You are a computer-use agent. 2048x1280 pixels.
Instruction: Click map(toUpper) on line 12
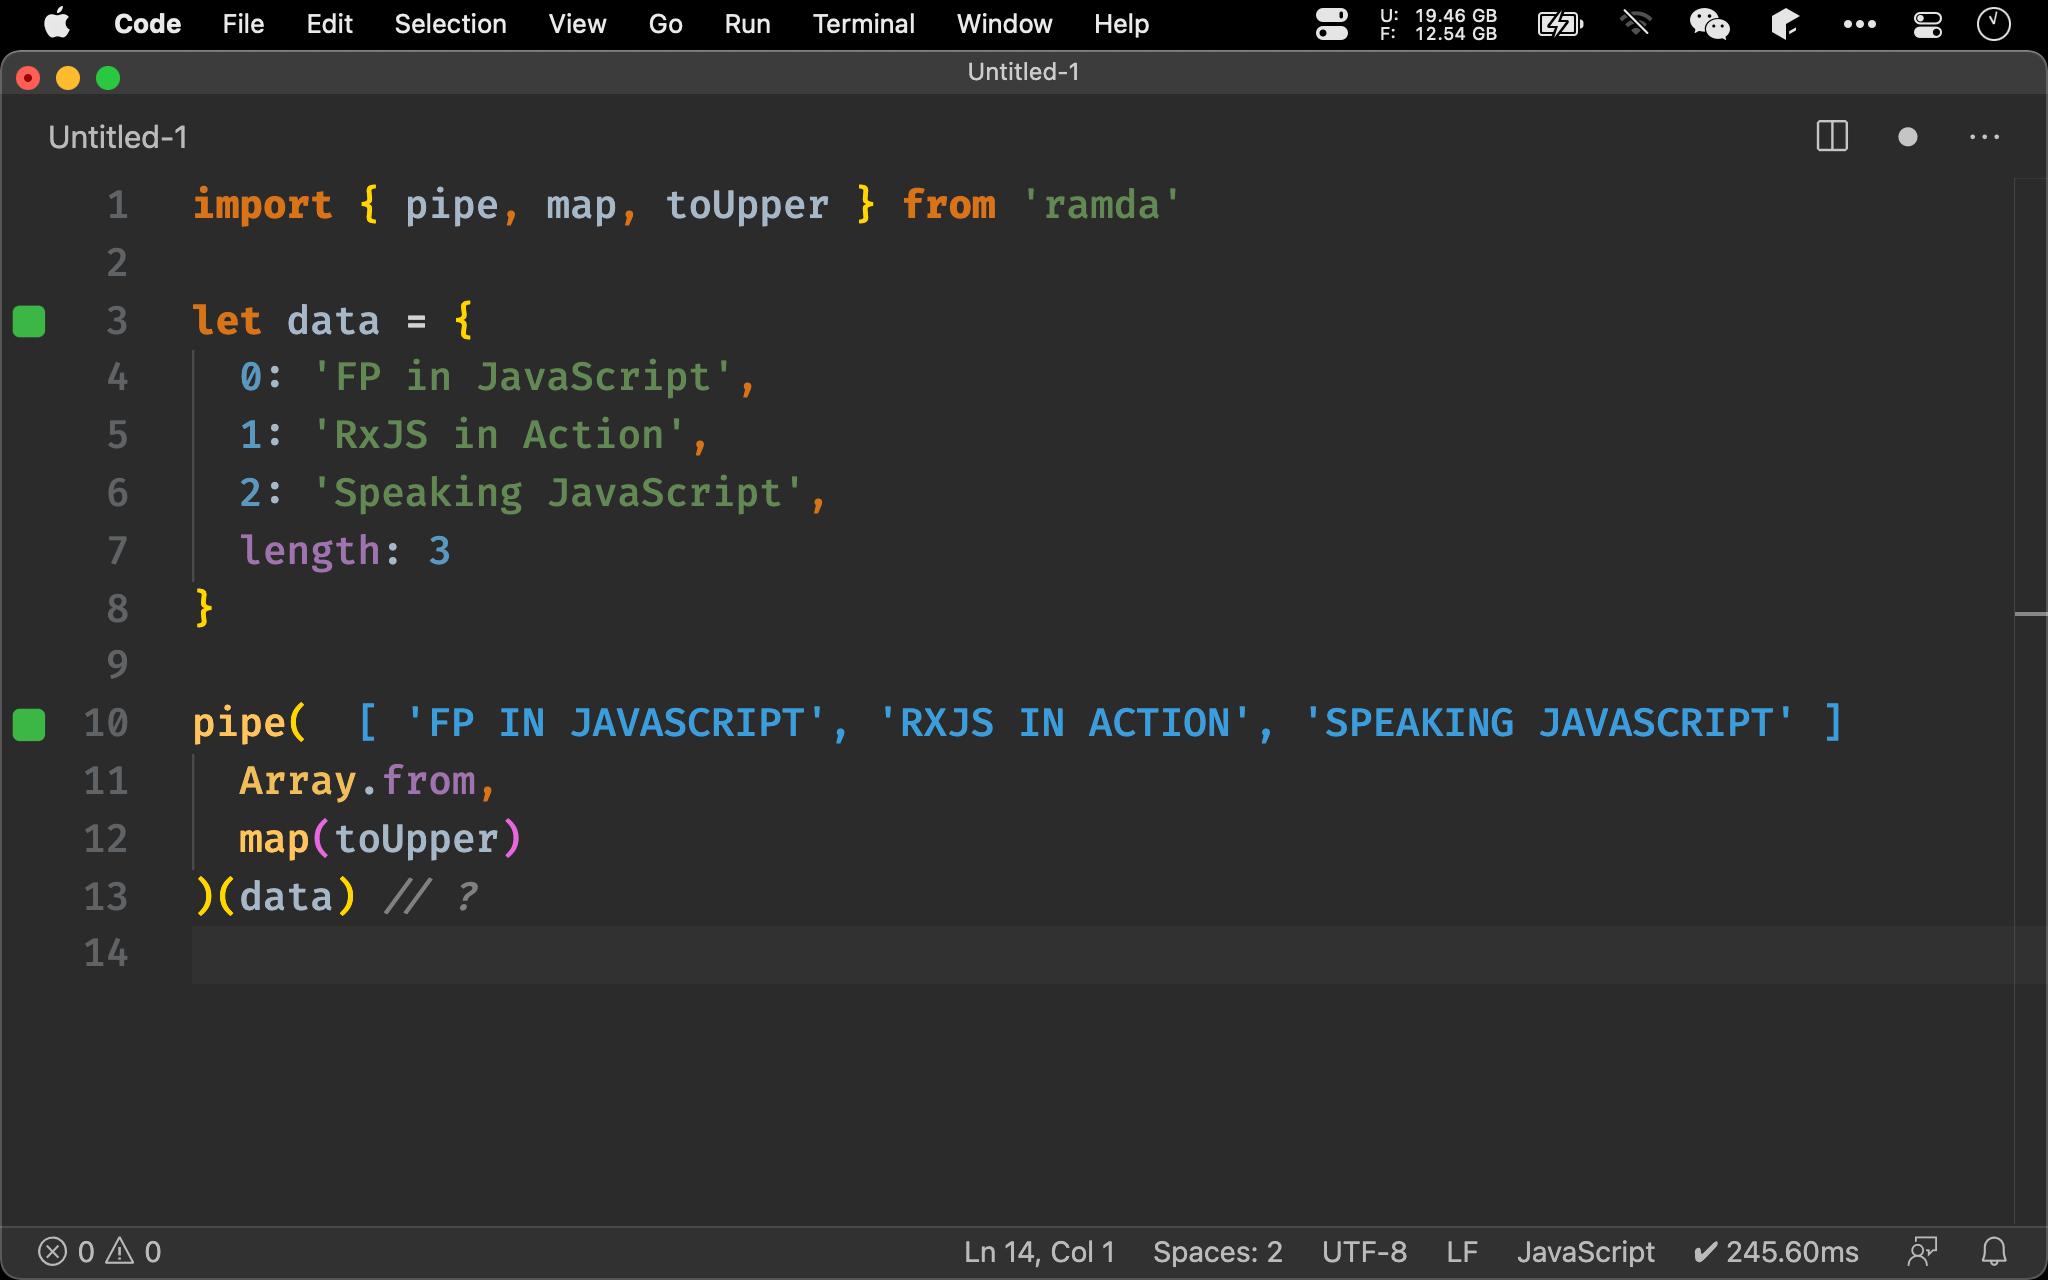[x=380, y=839]
